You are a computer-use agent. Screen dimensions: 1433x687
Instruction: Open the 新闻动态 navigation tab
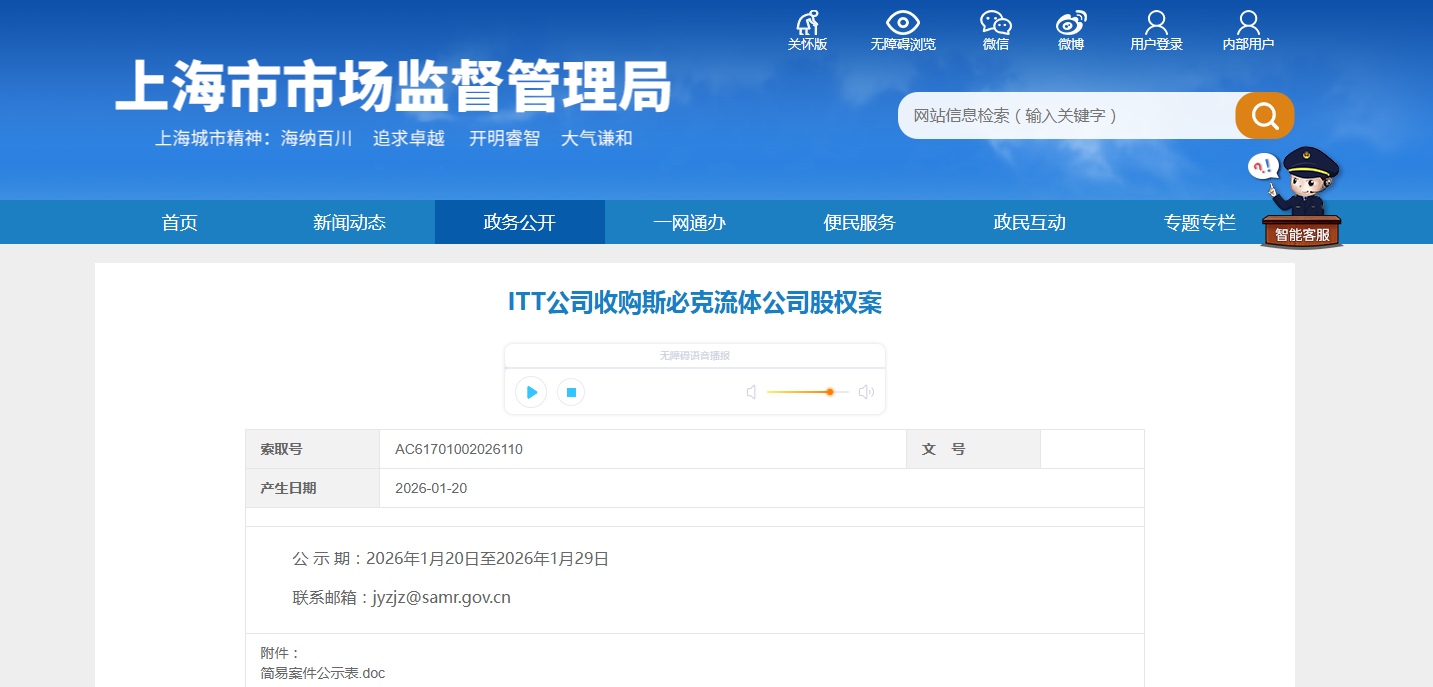click(350, 222)
